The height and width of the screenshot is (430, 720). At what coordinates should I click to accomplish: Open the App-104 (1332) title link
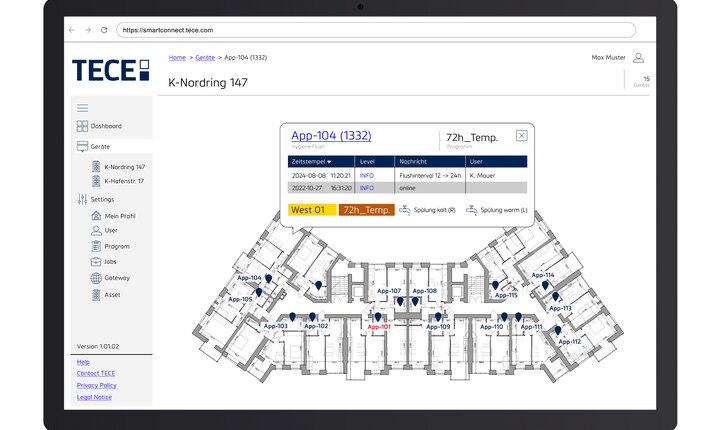pyautogui.click(x=331, y=136)
